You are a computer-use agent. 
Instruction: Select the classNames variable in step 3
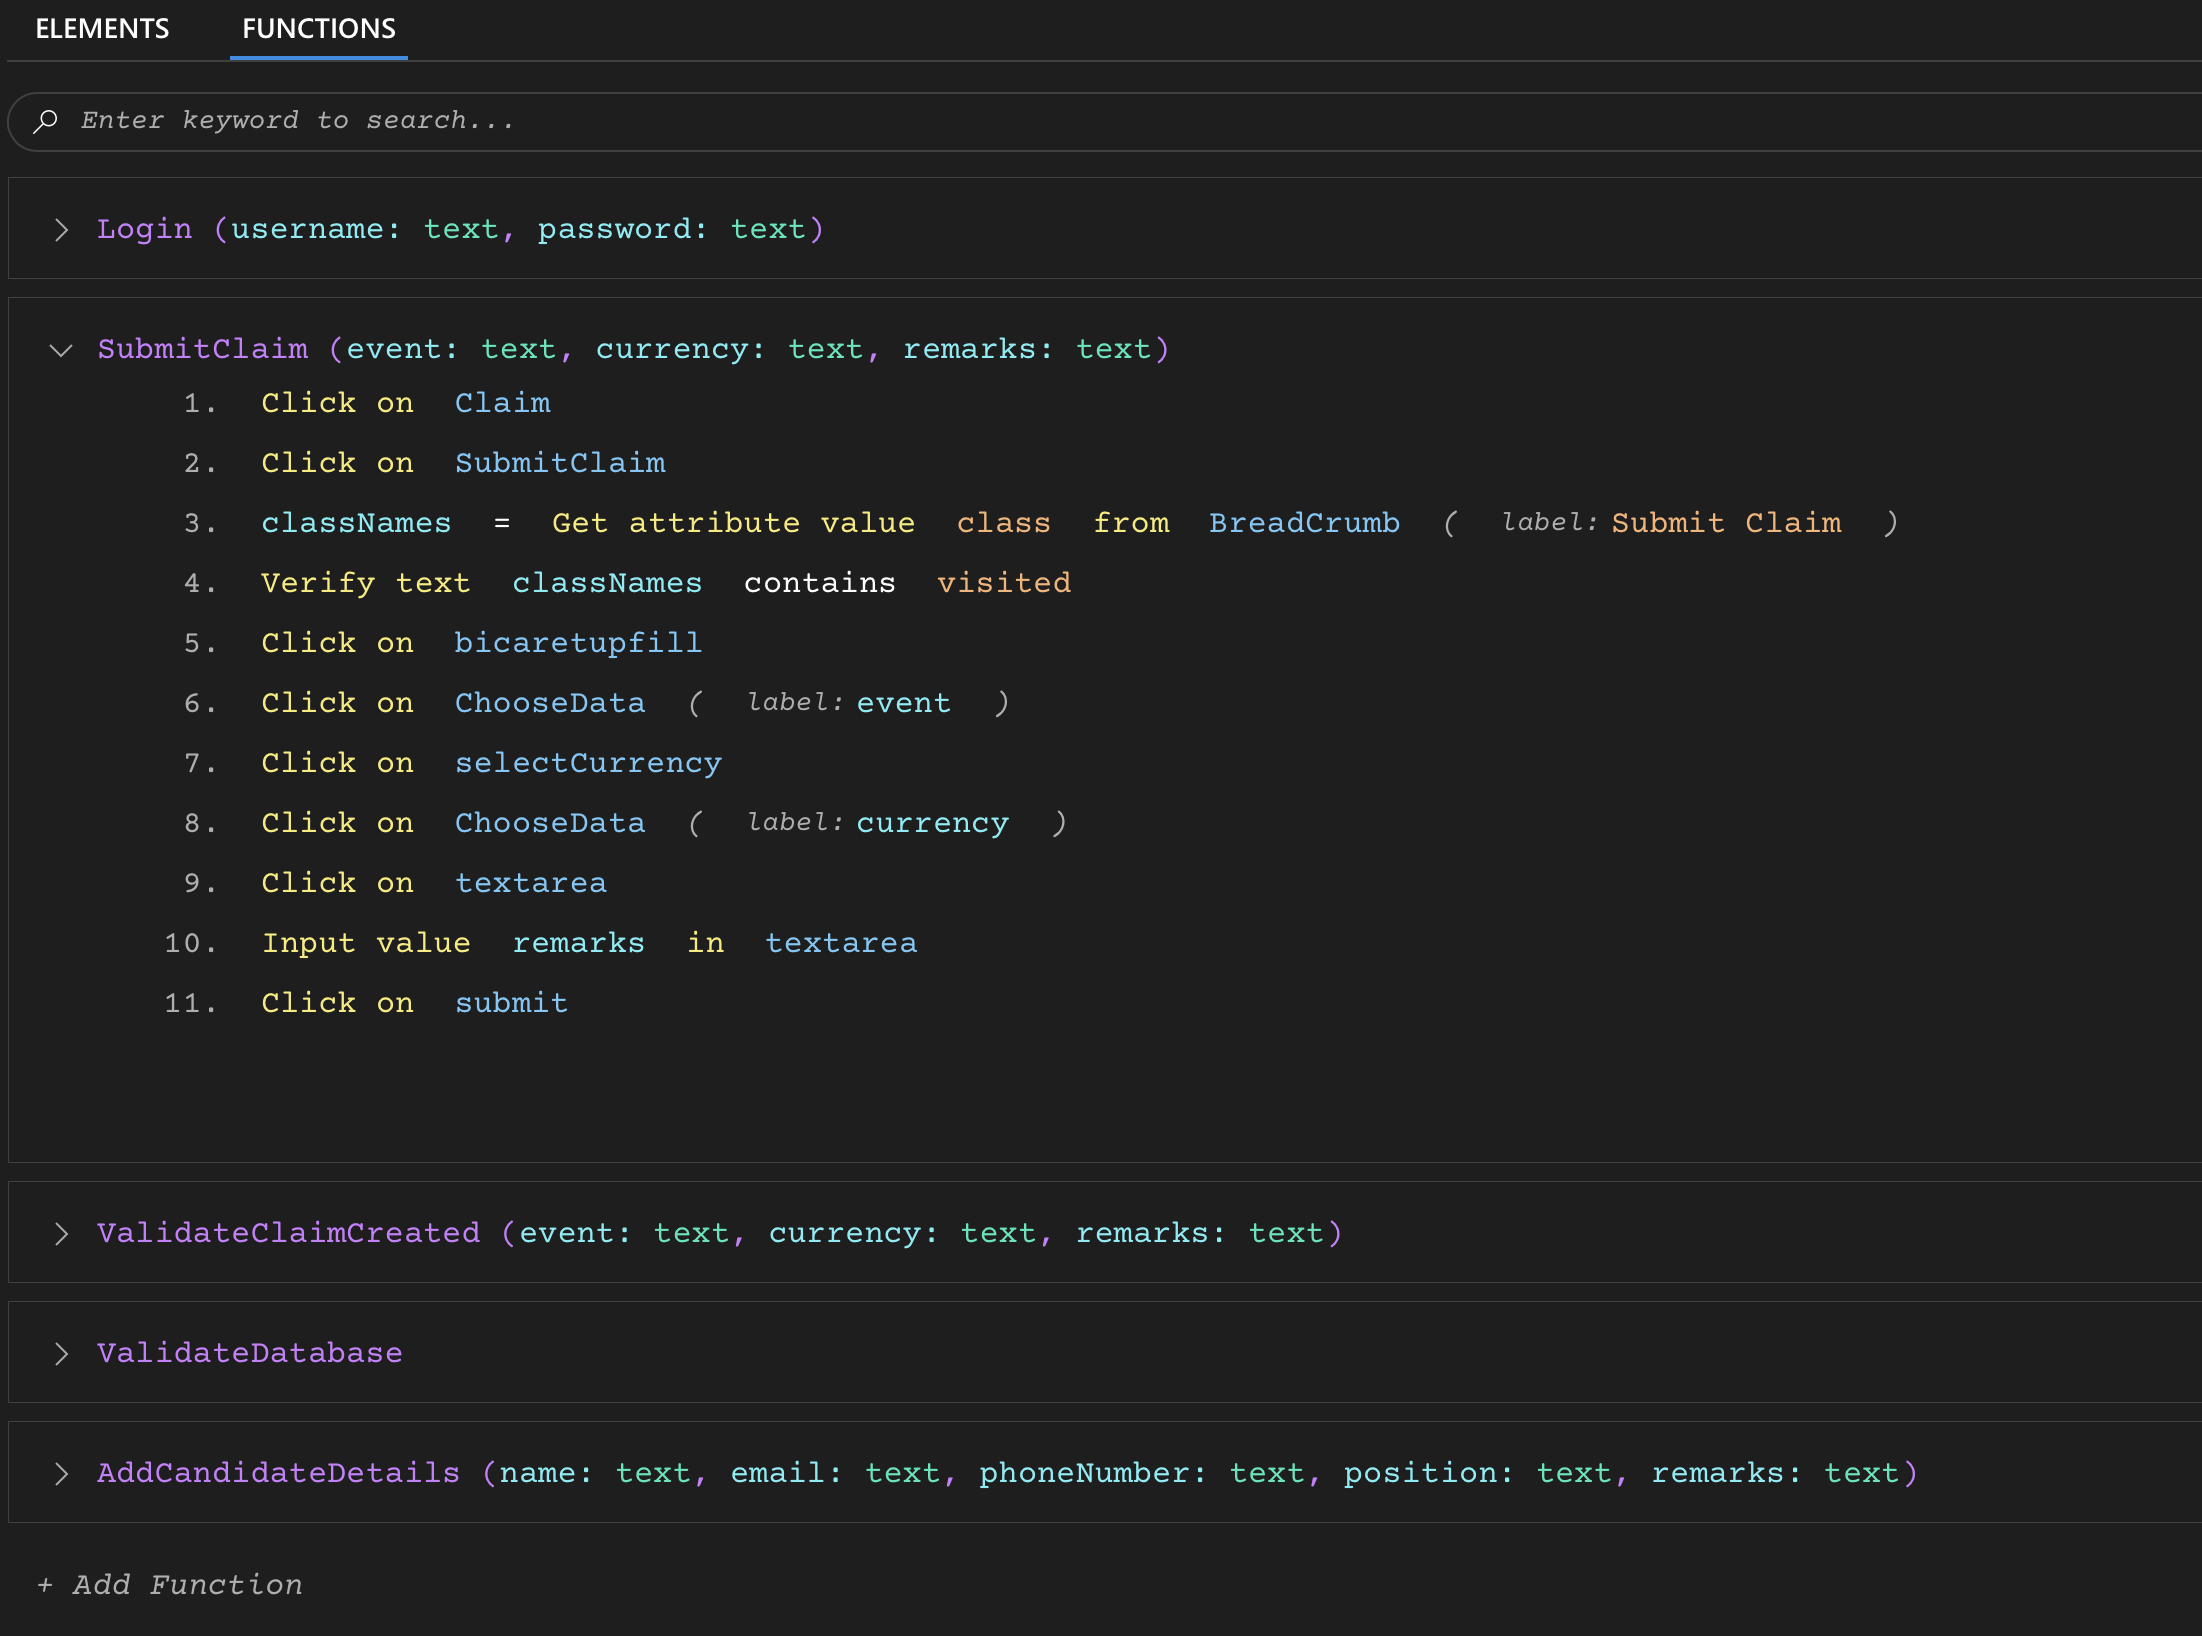pyautogui.click(x=356, y=522)
